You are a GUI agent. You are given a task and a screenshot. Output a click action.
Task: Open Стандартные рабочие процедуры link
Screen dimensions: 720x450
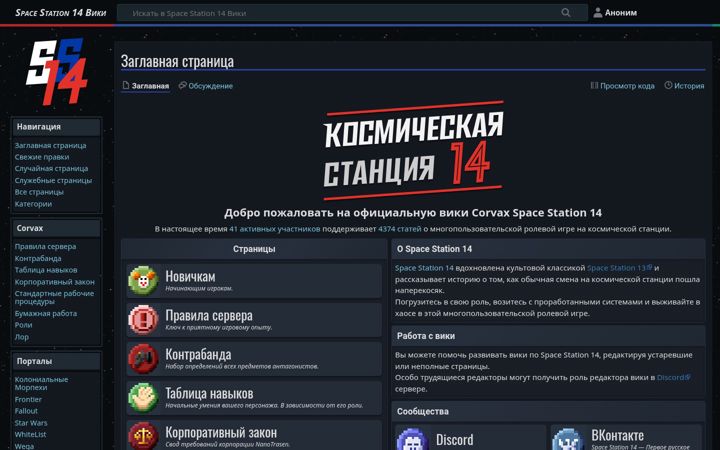coord(54,298)
